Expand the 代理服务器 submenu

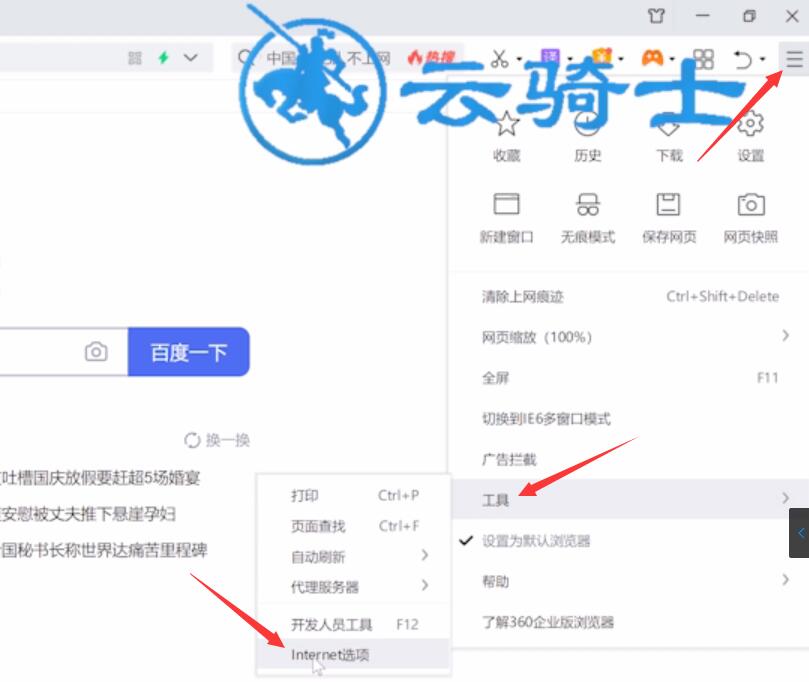click(x=354, y=587)
